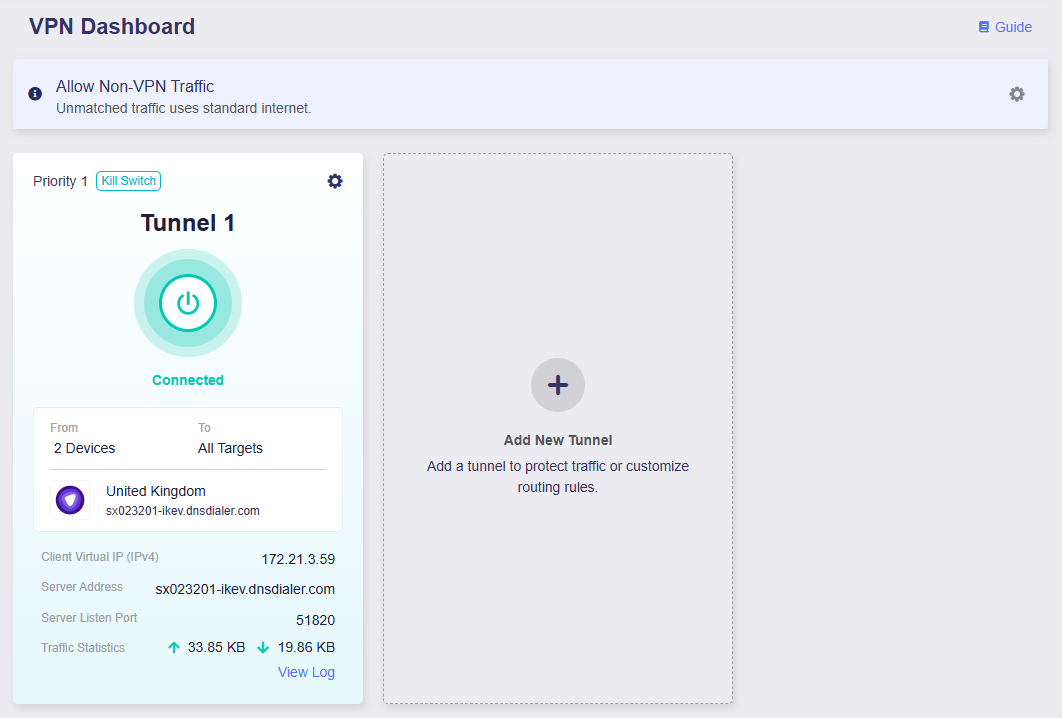This screenshot has height=718, width=1062.
Task: Click the download arrow in Traffic Statistics
Action: [263, 647]
